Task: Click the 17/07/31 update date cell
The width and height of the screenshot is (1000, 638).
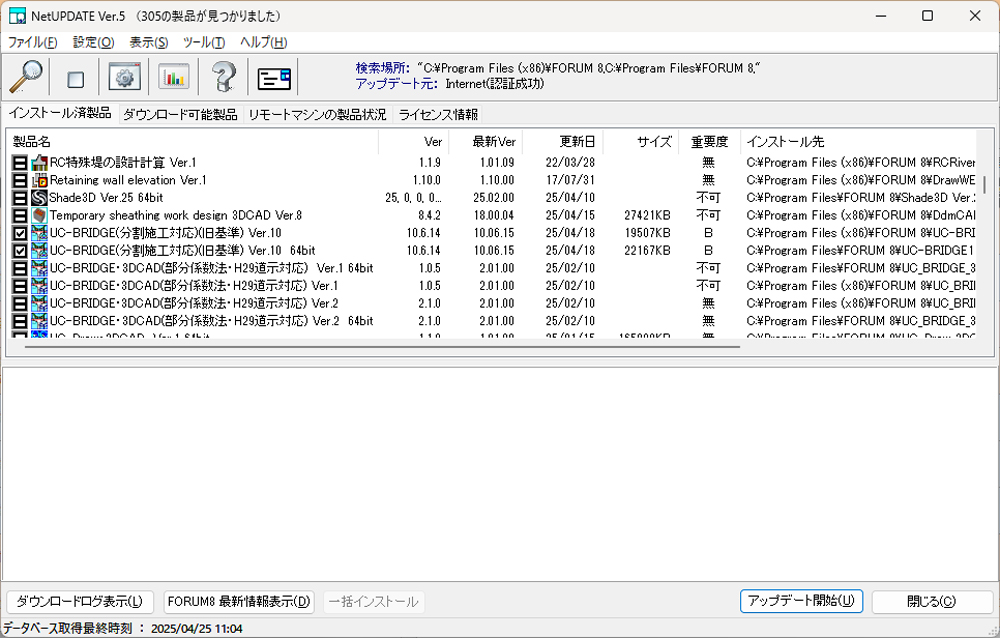Action: [x=570, y=181]
